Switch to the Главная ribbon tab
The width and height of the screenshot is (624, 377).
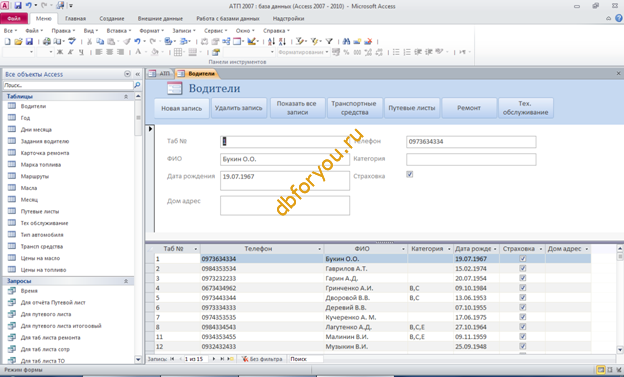point(75,18)
